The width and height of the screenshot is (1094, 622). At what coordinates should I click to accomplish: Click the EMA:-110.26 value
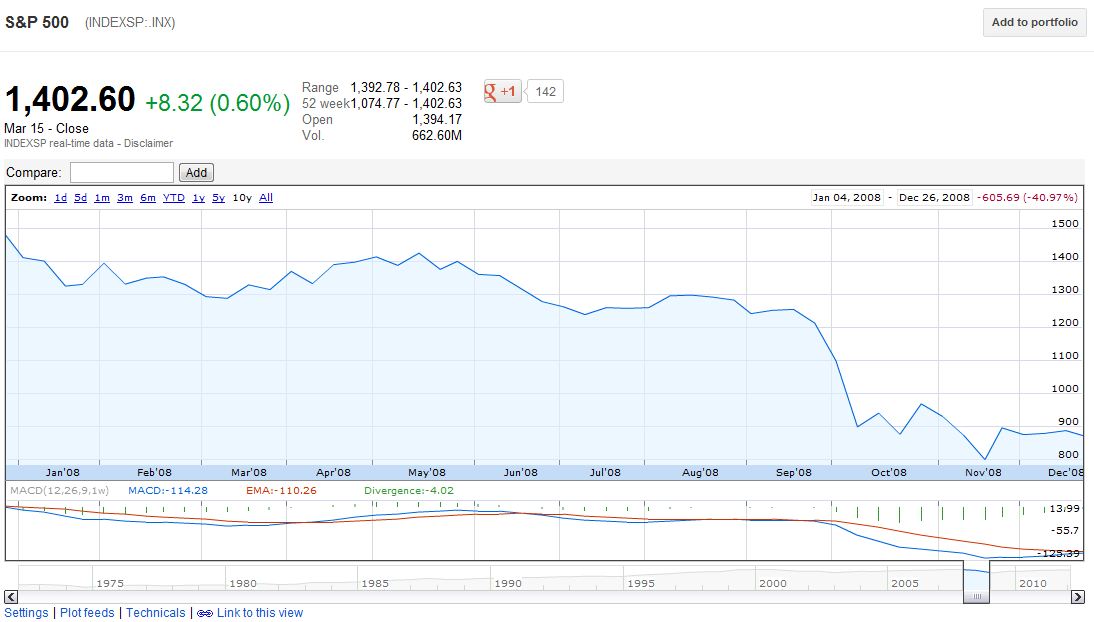pos(281,491)
